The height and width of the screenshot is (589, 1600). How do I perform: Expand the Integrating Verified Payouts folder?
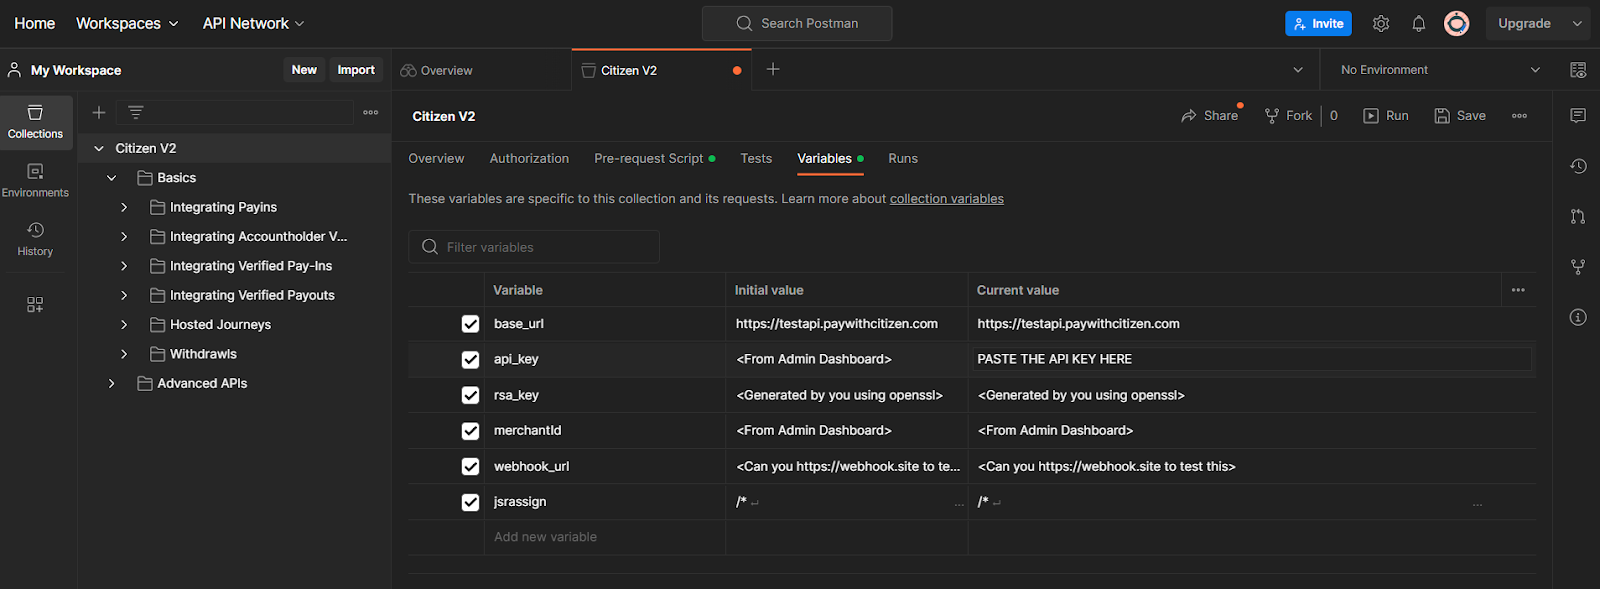124,295
